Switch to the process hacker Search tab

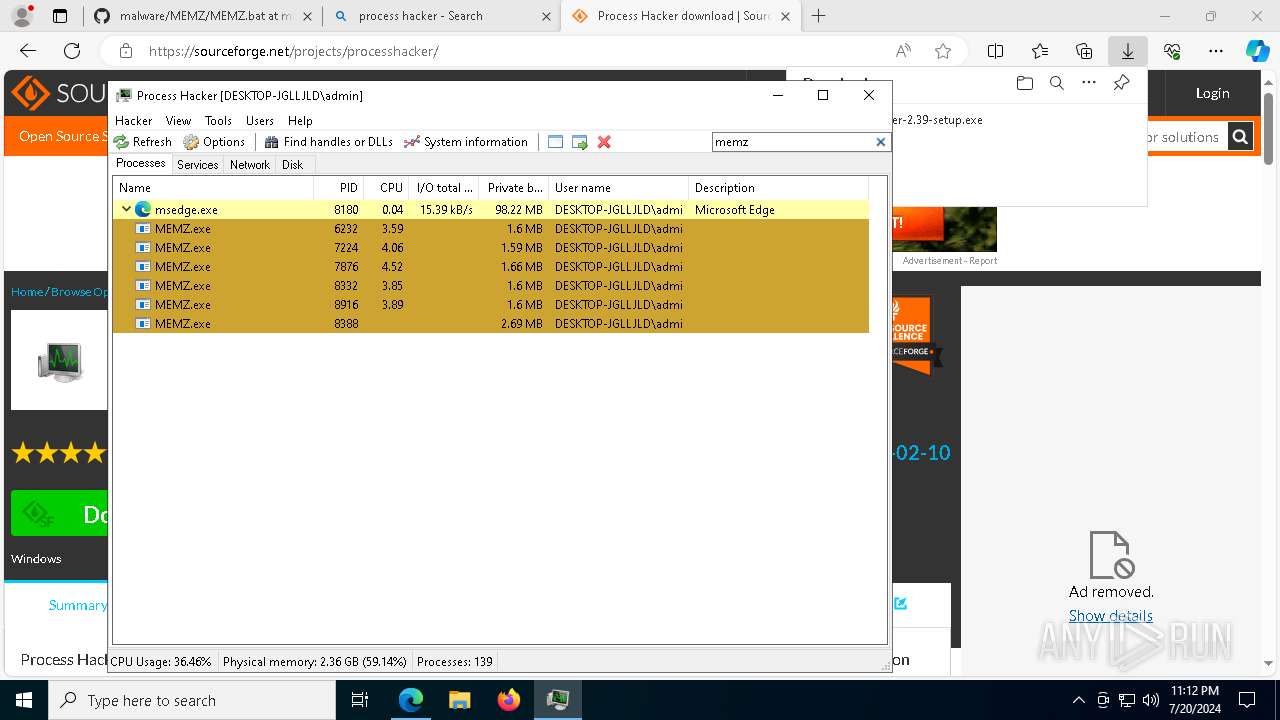tap(441, 16)
